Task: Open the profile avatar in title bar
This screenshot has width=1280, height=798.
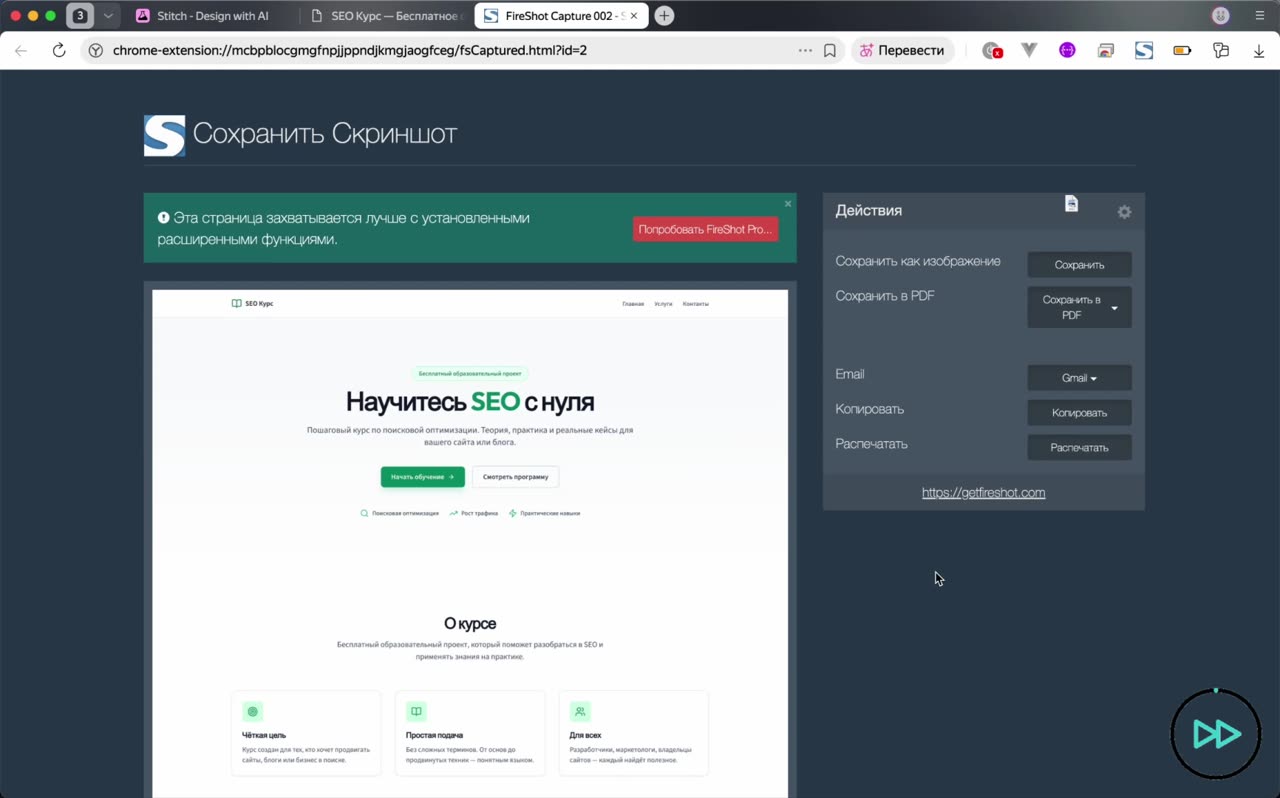Action: [1220, 16]
